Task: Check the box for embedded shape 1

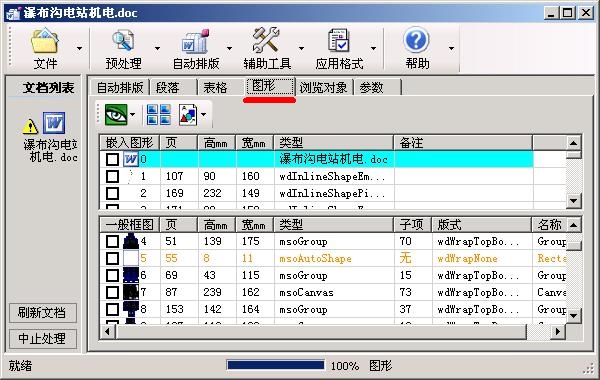Action: click(112, 176)
